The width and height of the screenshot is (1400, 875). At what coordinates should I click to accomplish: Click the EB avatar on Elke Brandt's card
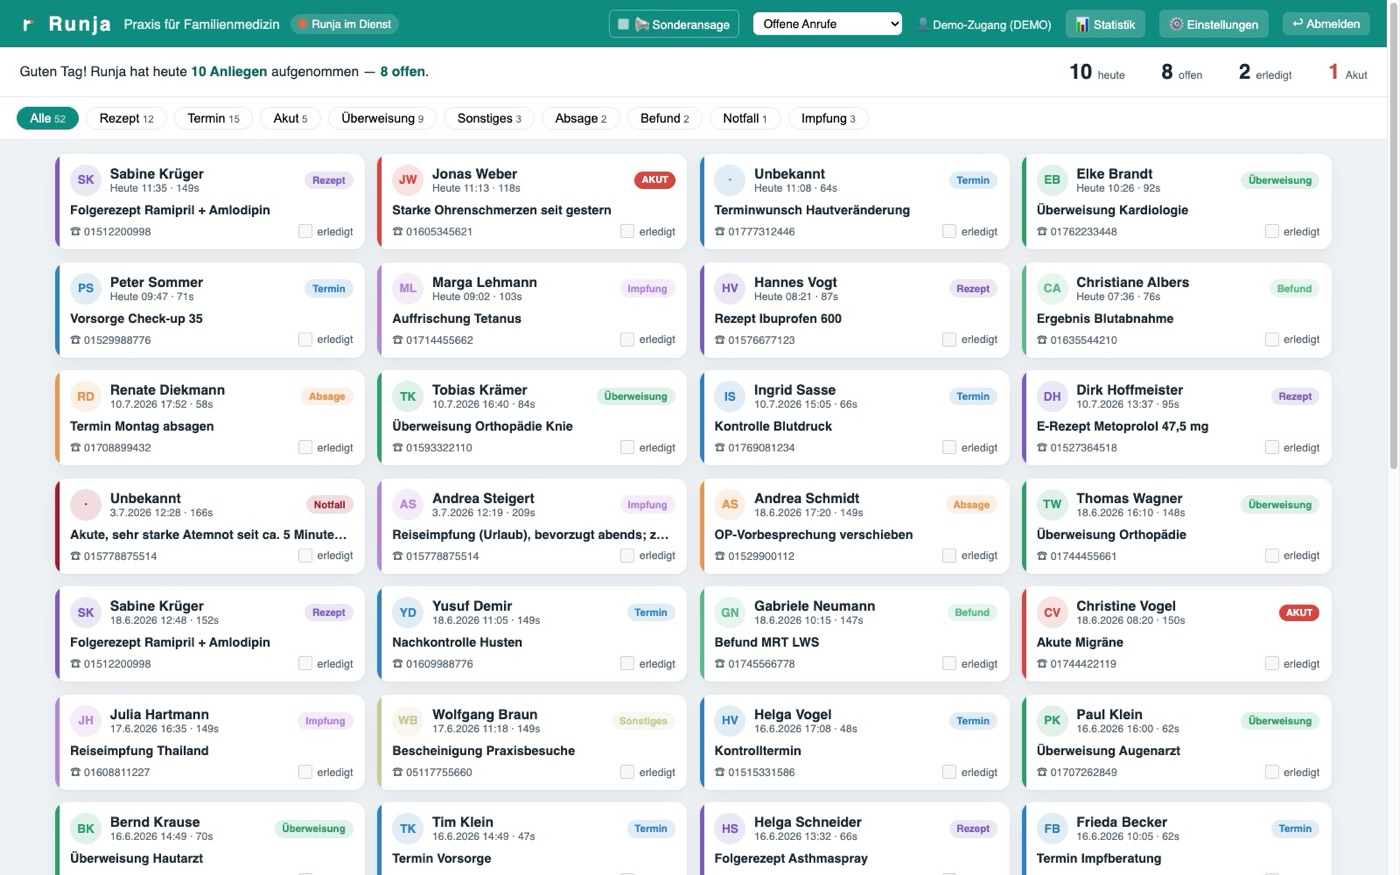[x=1052, y=180]
